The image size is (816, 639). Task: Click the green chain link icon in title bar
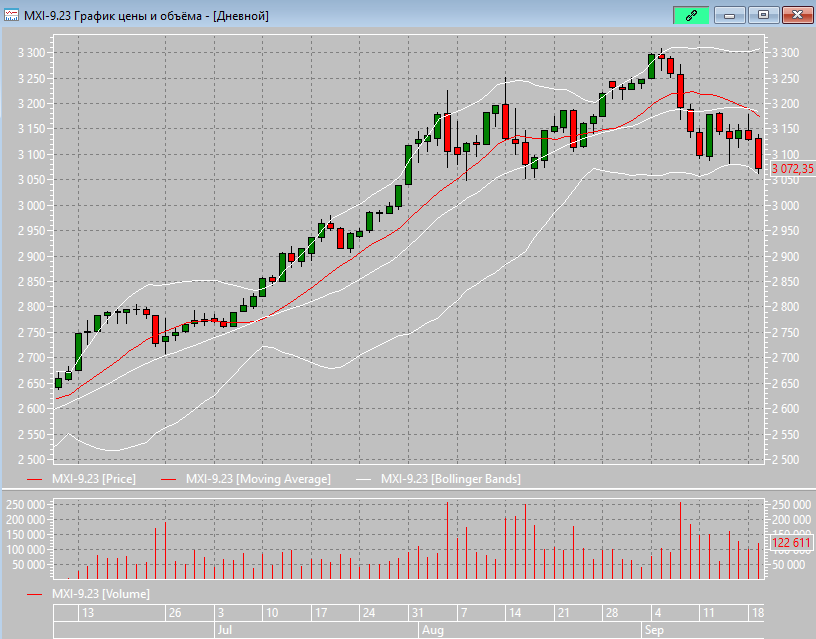(x=691, y=15)
